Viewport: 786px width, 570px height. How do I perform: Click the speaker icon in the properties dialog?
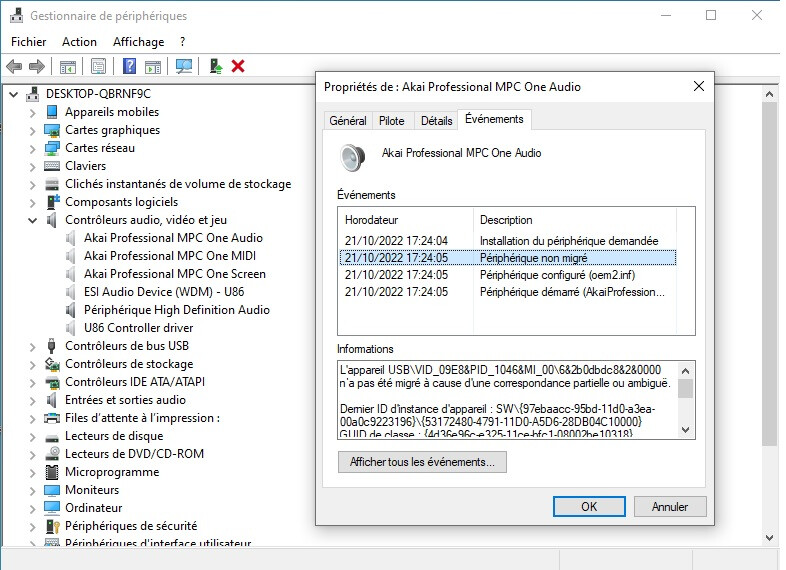point(352,157)
